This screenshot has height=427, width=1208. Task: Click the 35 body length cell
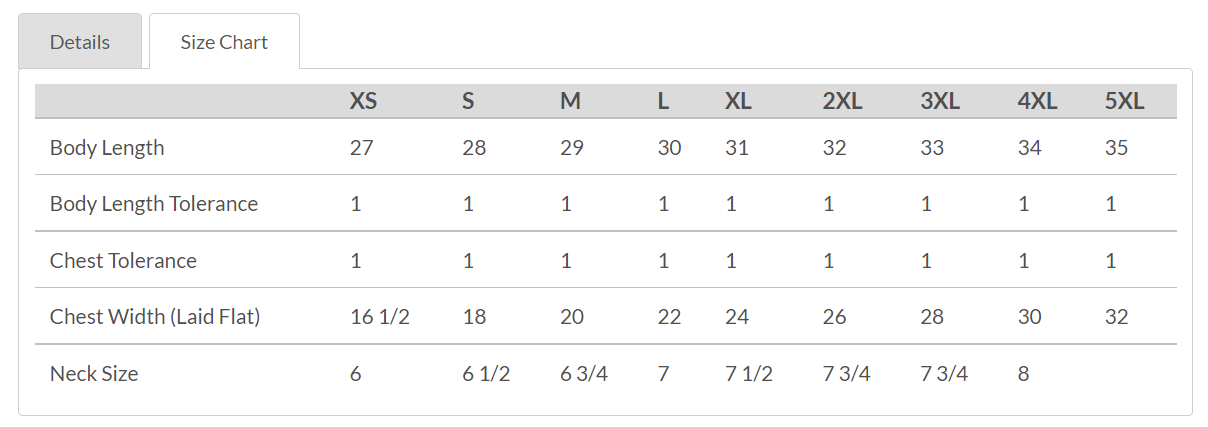[x=1116, y=148]
